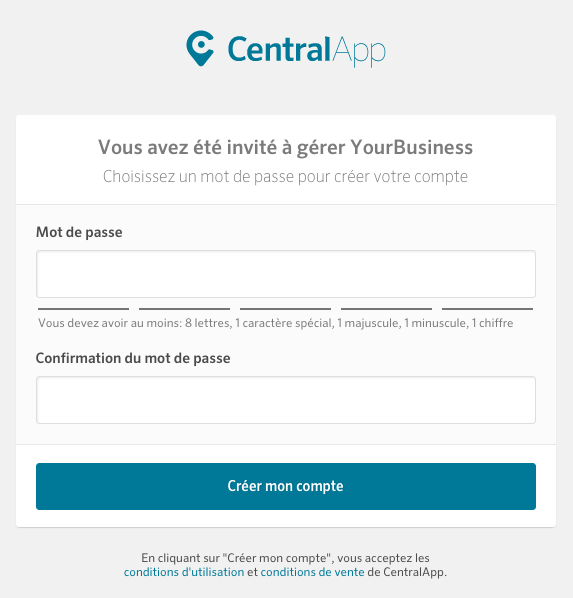Click the password requirements hint text
The height and width of the screenshot is (598, 573).
pyautogui.click(x=275, y=323)
